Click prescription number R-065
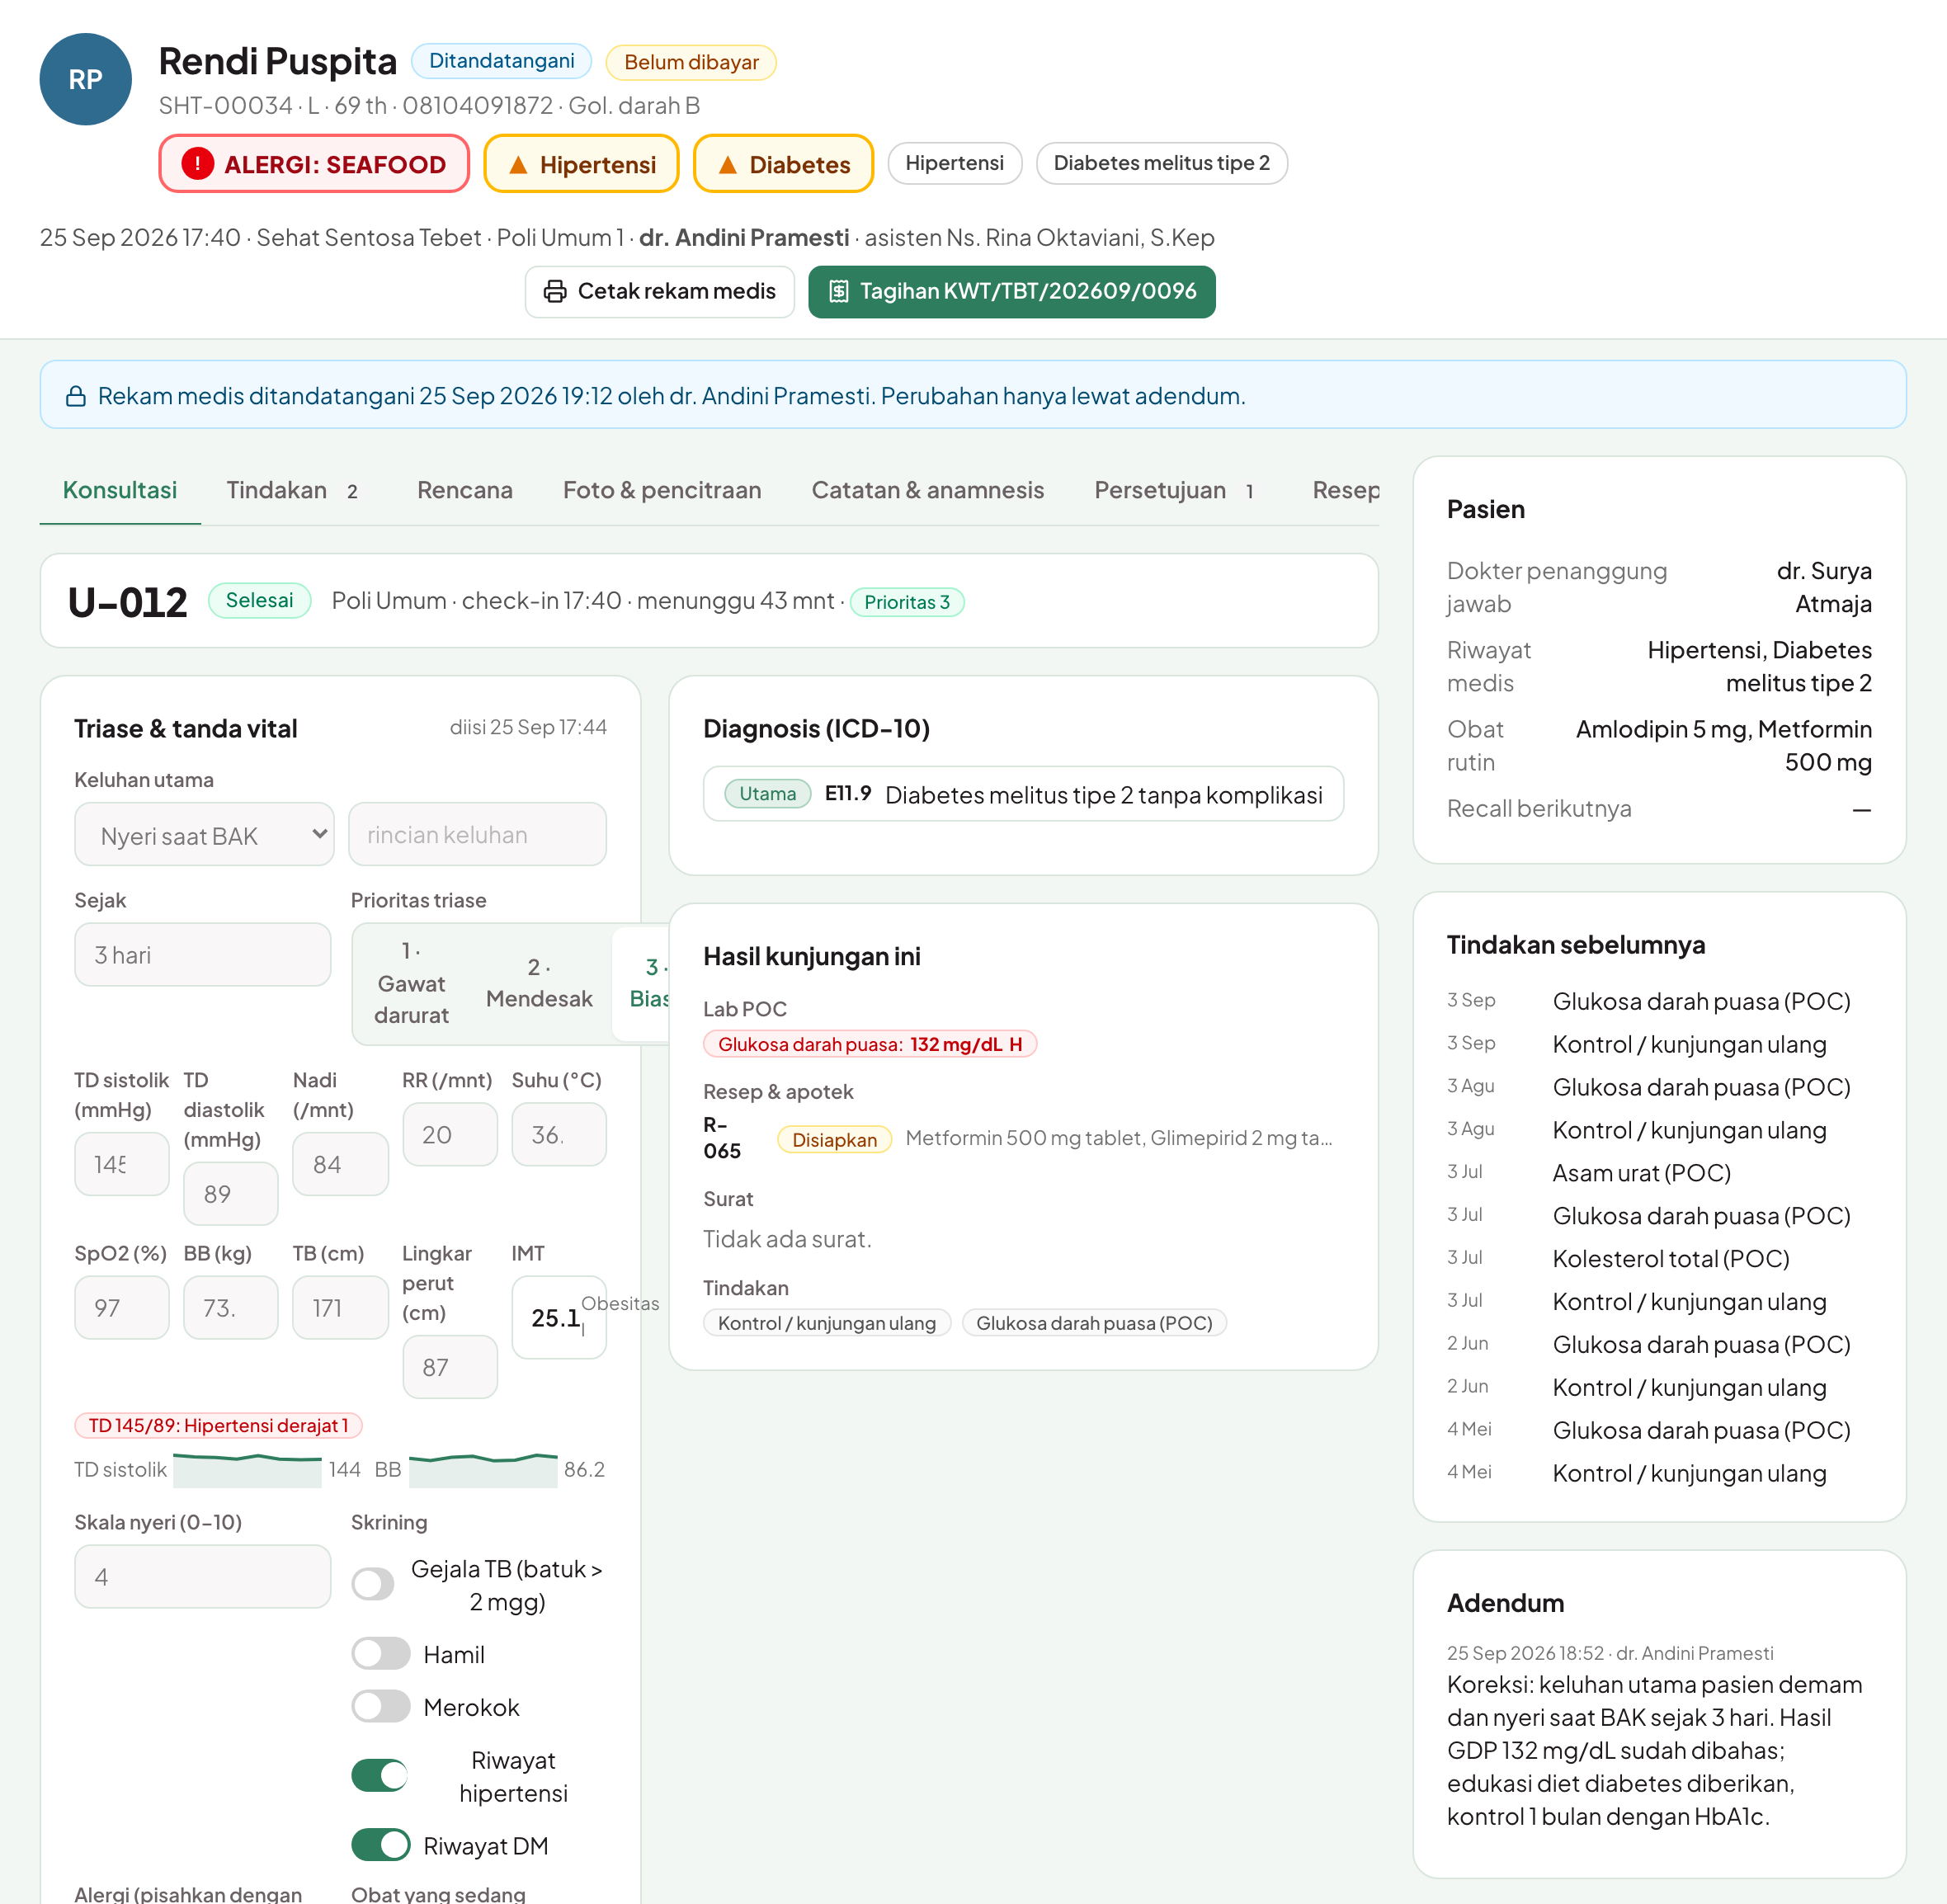 (723, 1137)
